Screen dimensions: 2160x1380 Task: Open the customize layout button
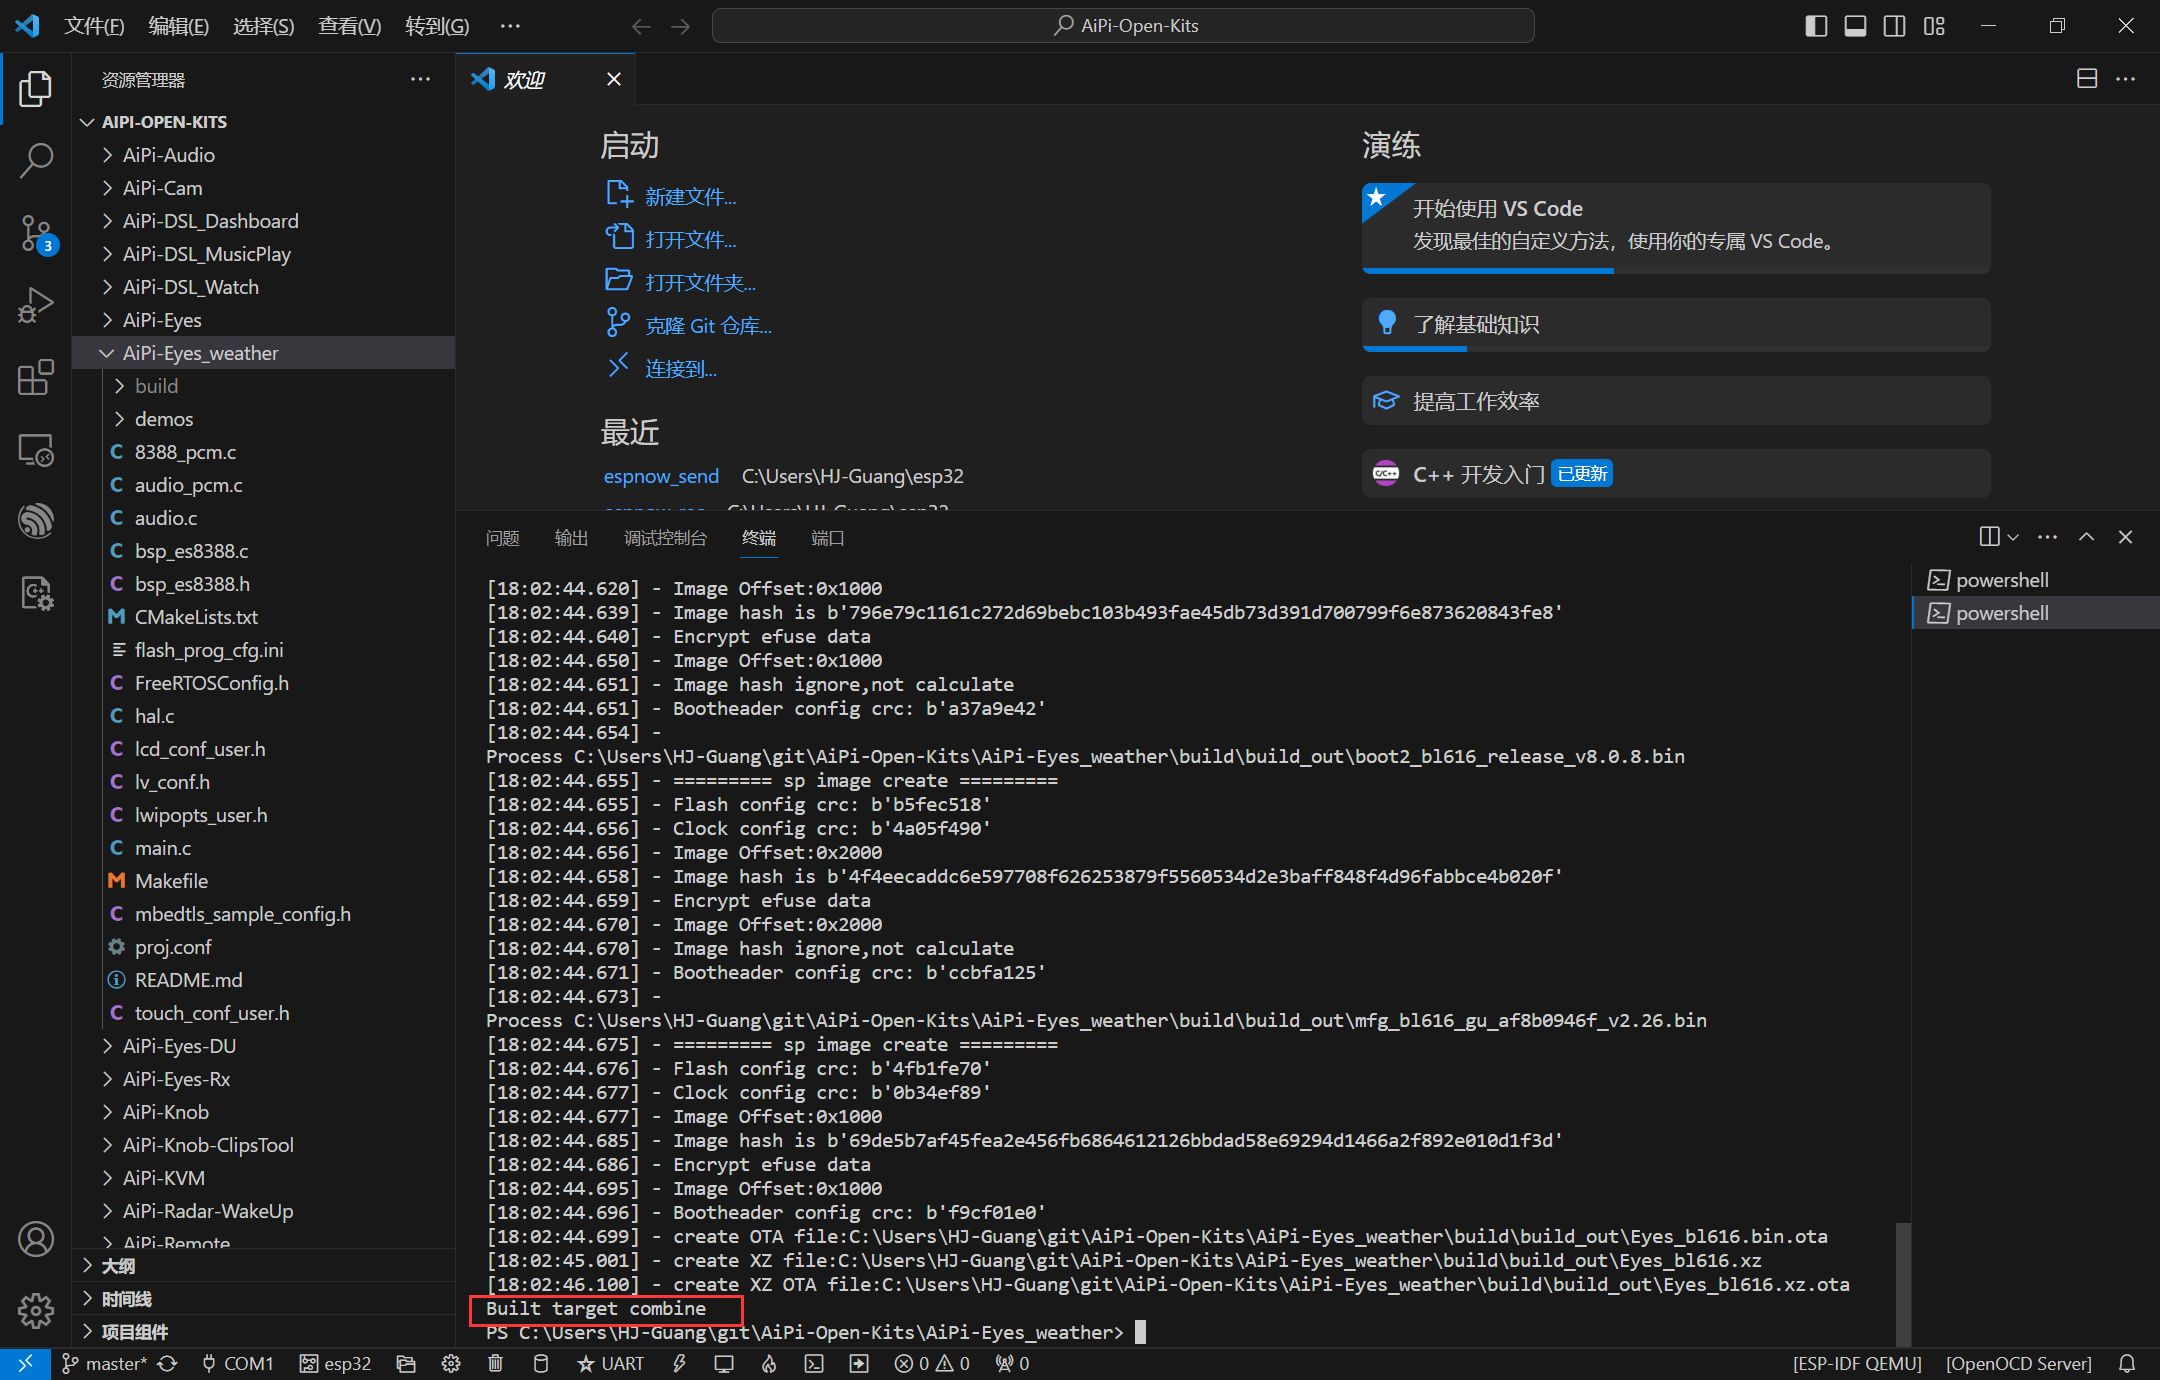(x=1934, y=26)
